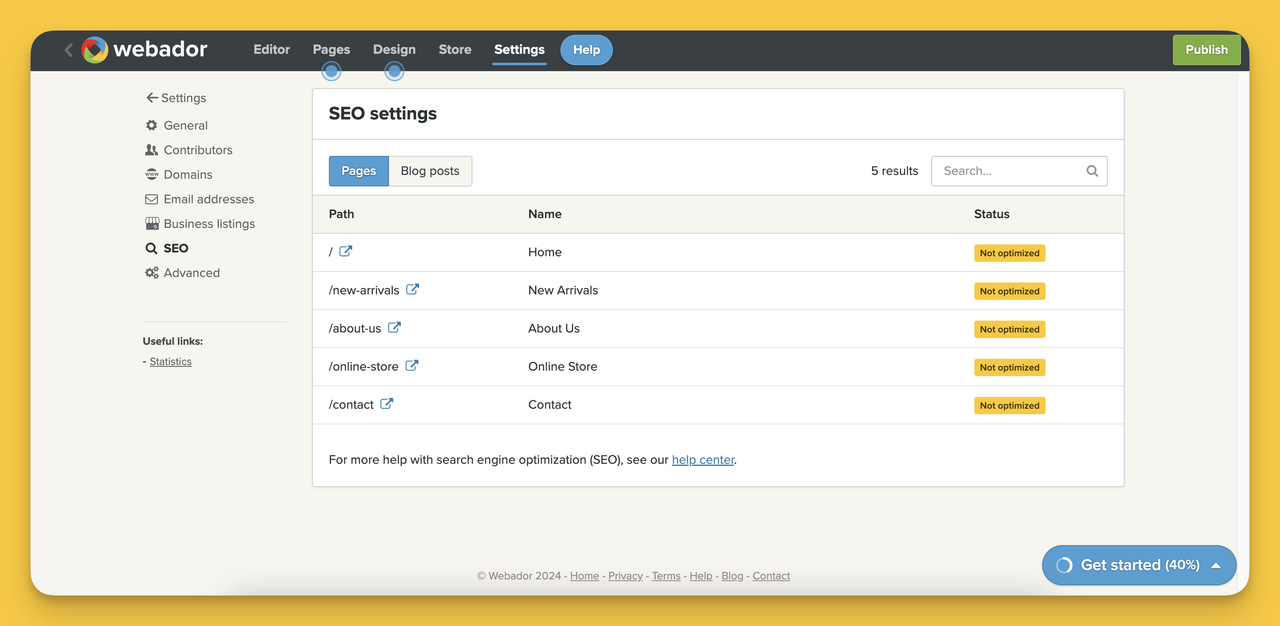Click the /about-us path text

point(355,328)
